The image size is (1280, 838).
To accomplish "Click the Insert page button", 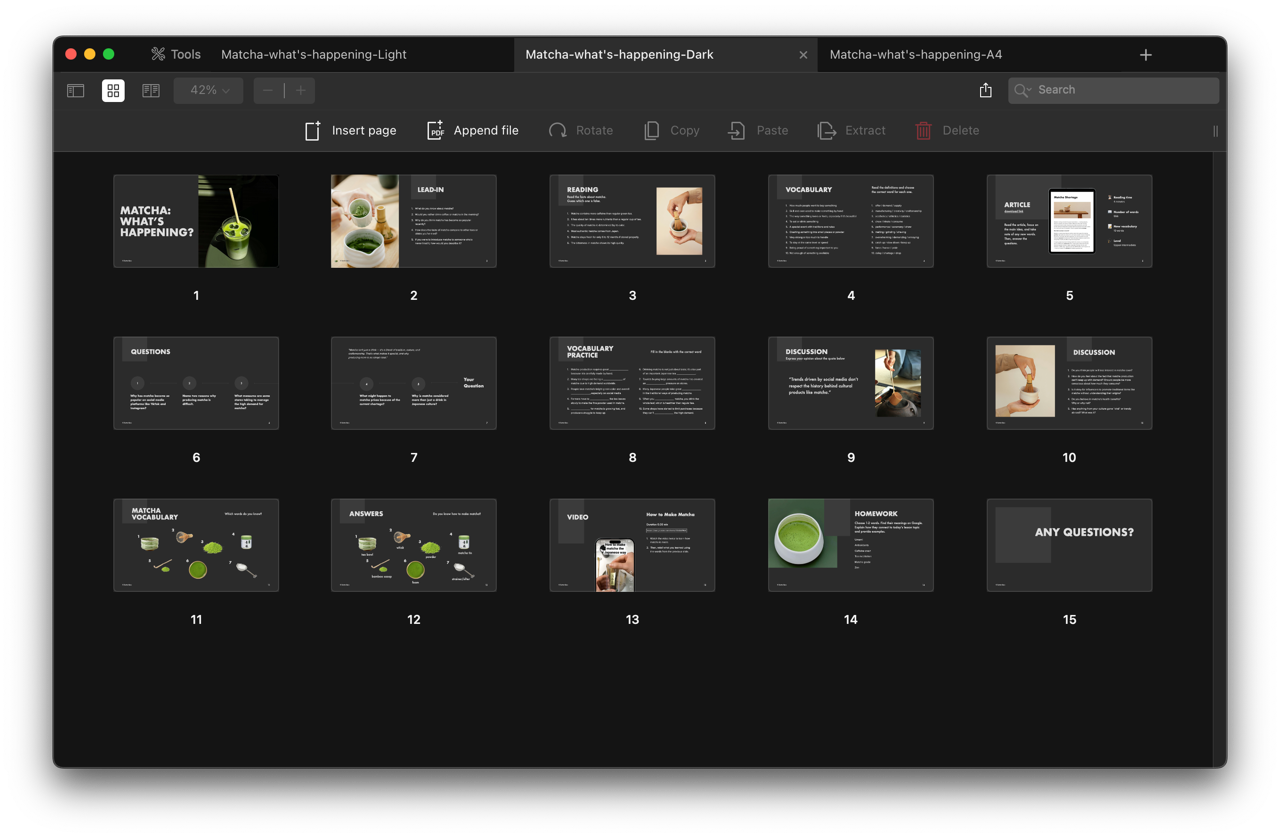I will [x=350, y=130].
